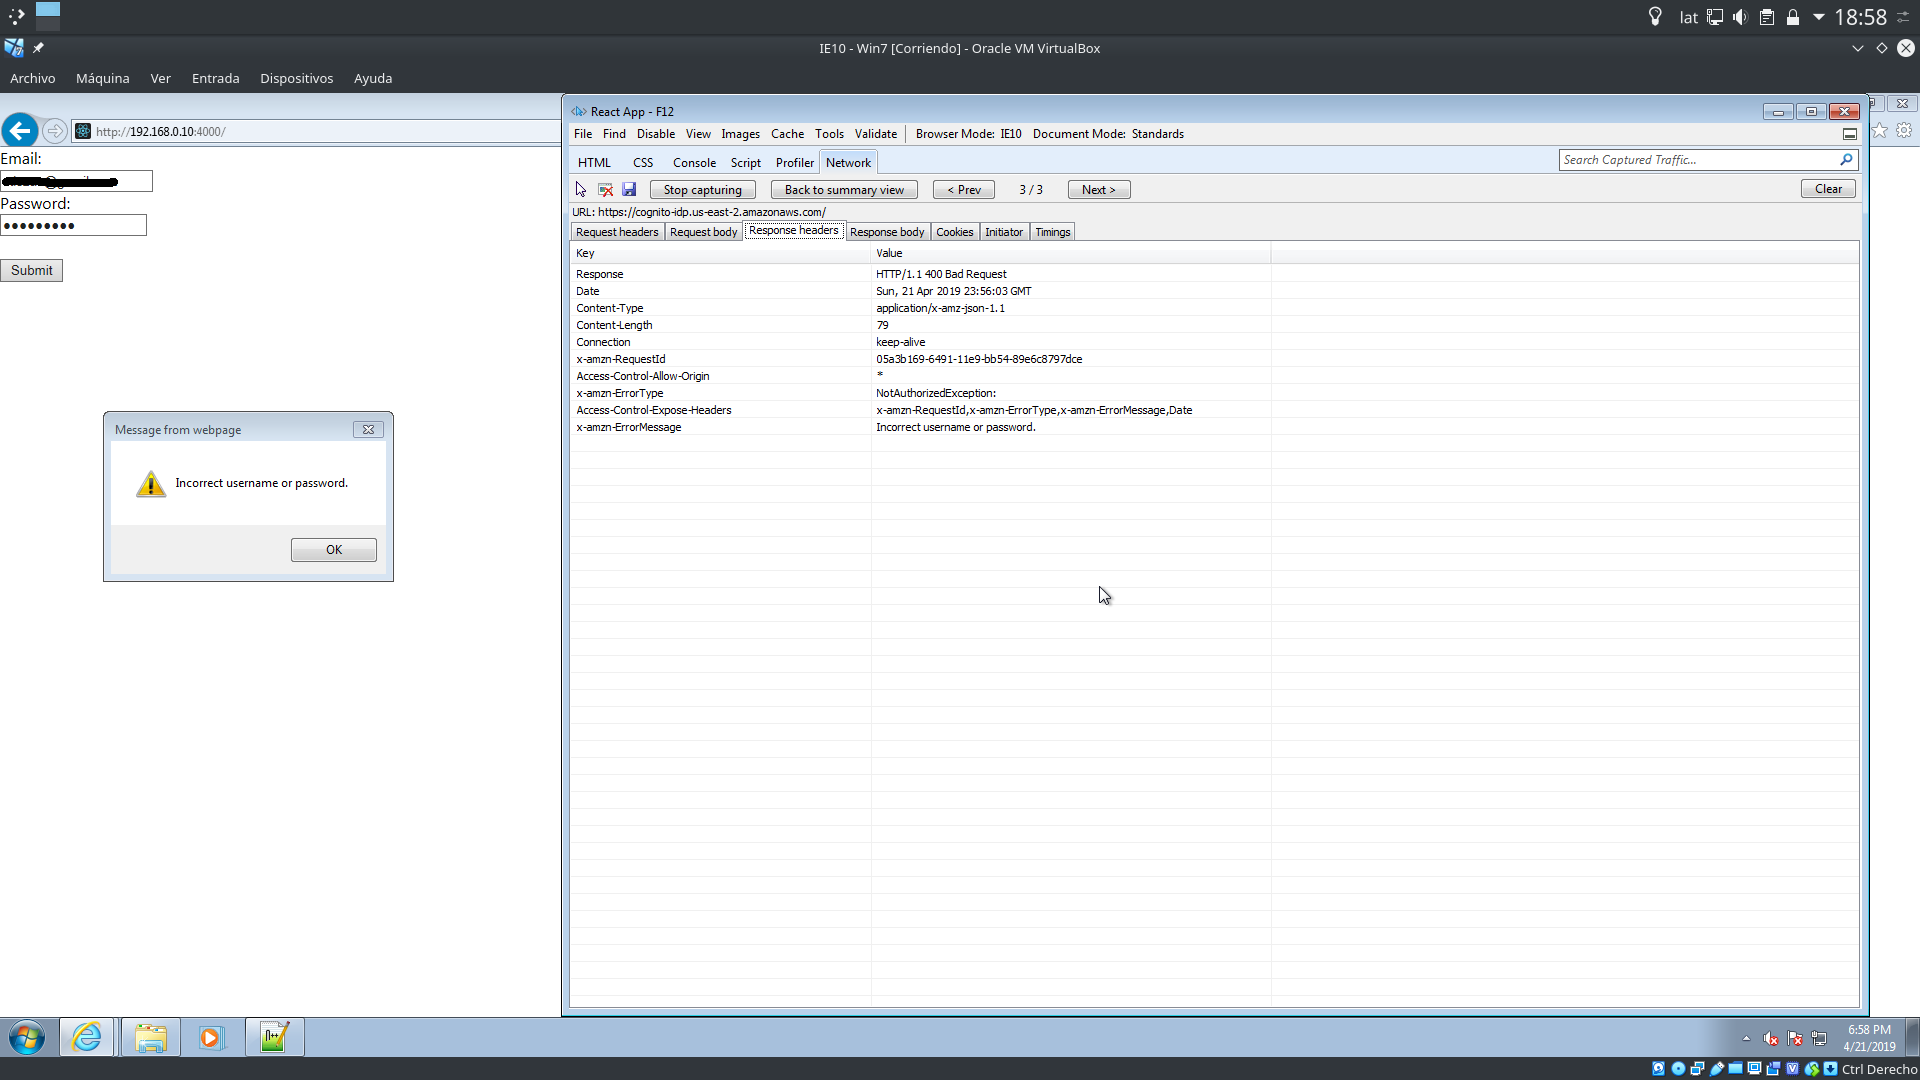The width and height of the screenshot is (1920, 1080).
Task: Click the hard disk status icon in VirtualBox
Action: pyautogui.click(x=1658, y=1069)
